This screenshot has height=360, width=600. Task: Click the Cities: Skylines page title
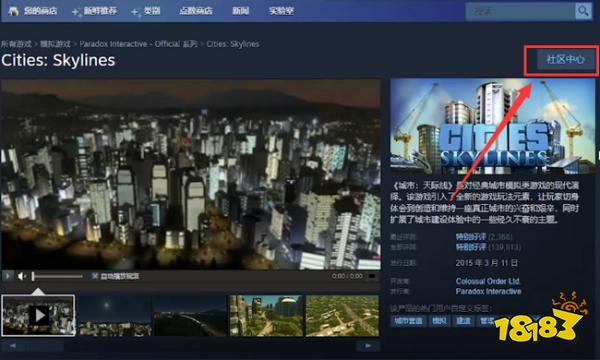coord(58,60)
